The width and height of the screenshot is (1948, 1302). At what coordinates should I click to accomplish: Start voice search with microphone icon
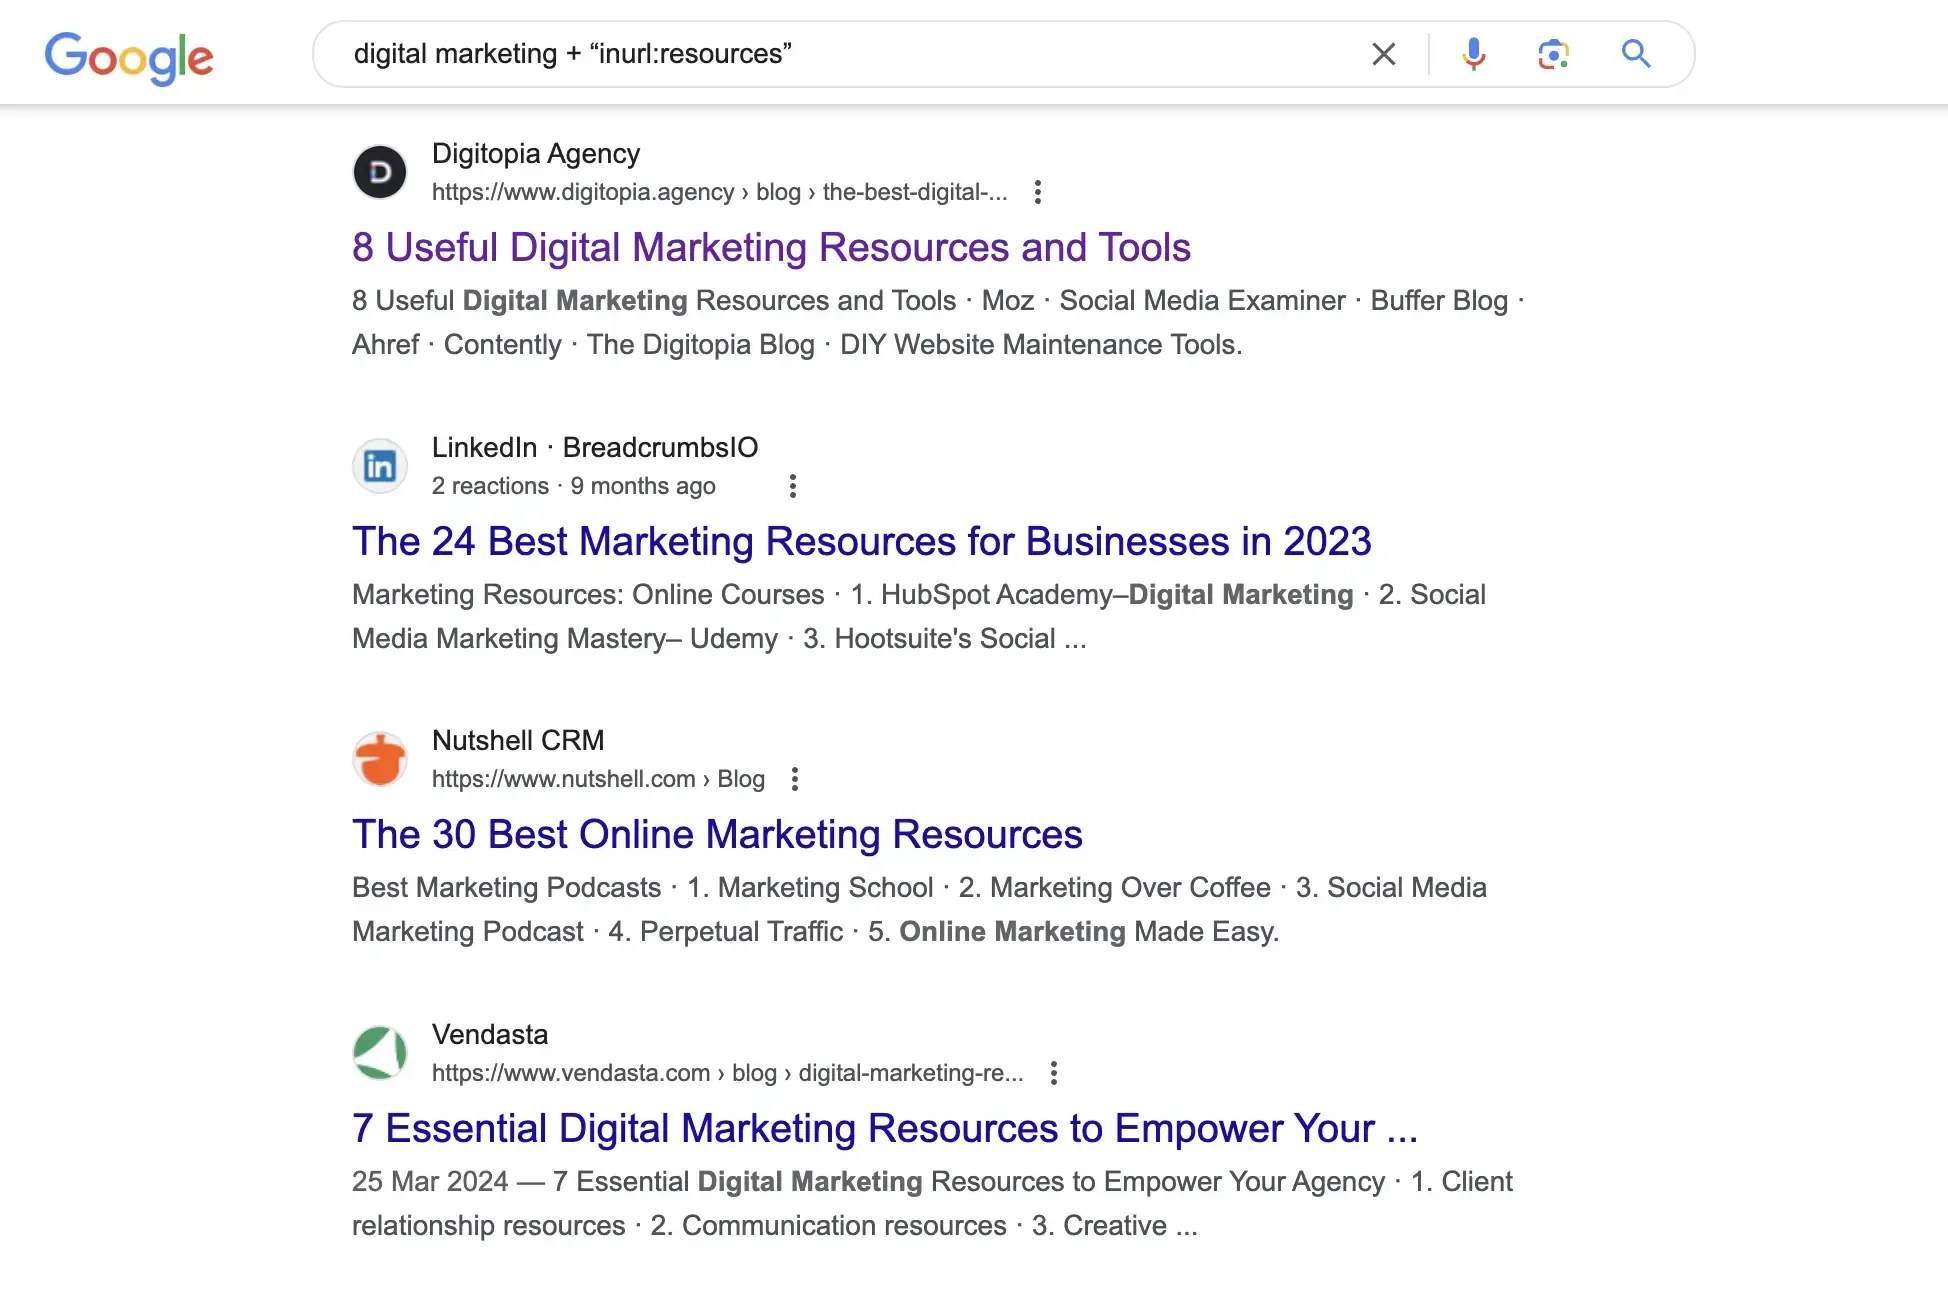pyautogui.click(x=1473, y=54)
